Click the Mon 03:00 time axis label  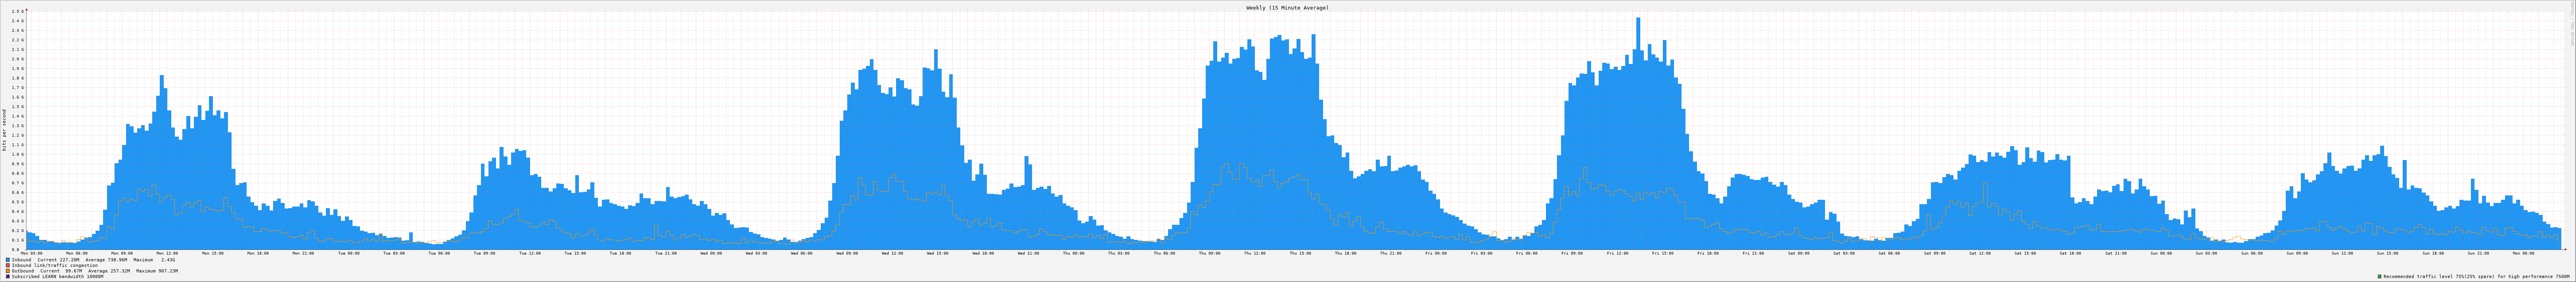pyautogui.click(x=31, y=253)
